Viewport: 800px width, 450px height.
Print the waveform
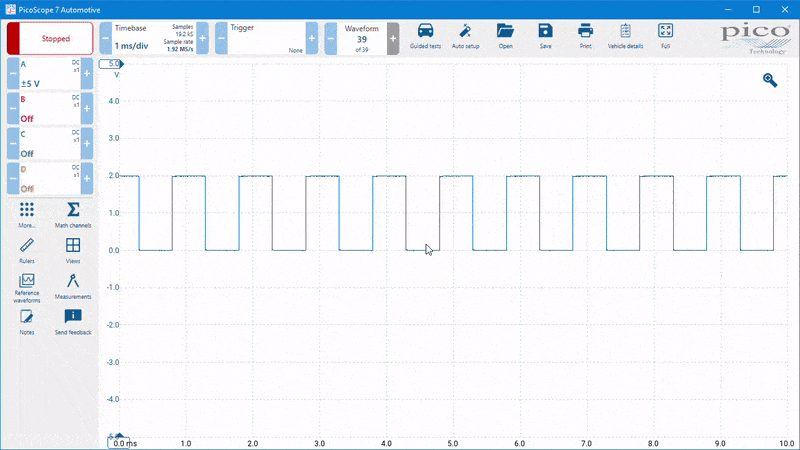(x=585, y=36)
